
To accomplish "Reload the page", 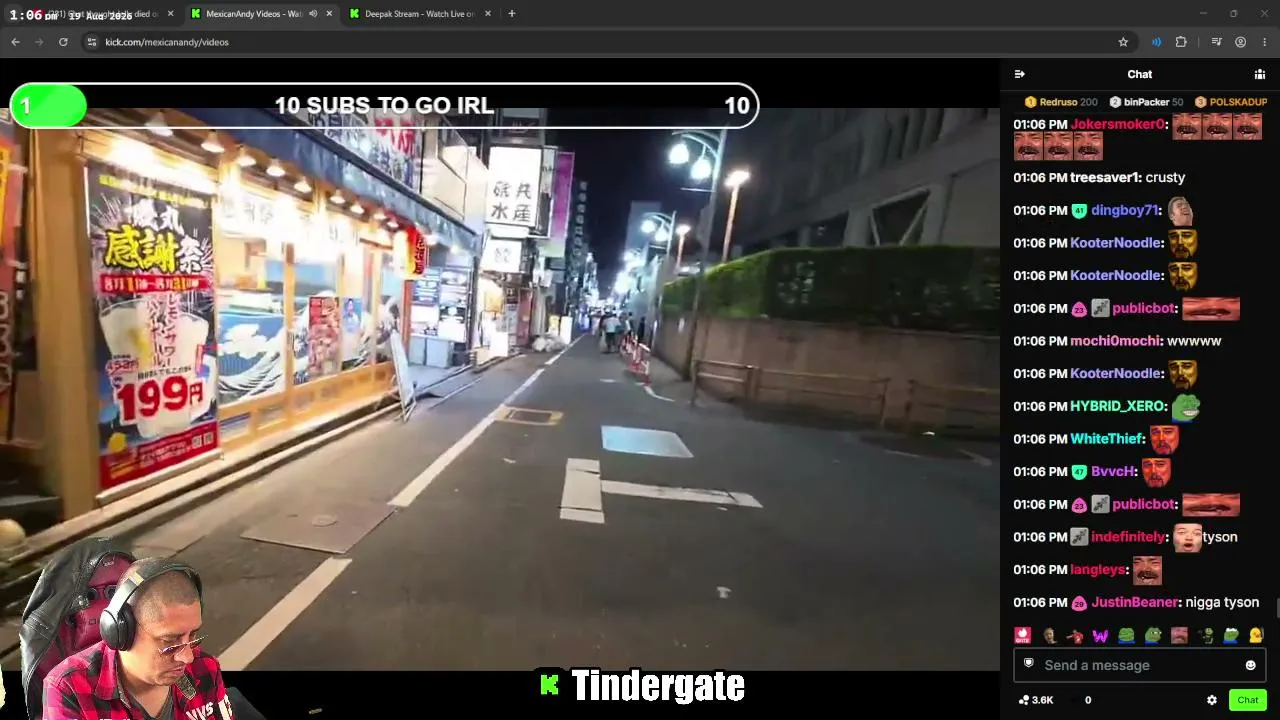I will point(63,42).
